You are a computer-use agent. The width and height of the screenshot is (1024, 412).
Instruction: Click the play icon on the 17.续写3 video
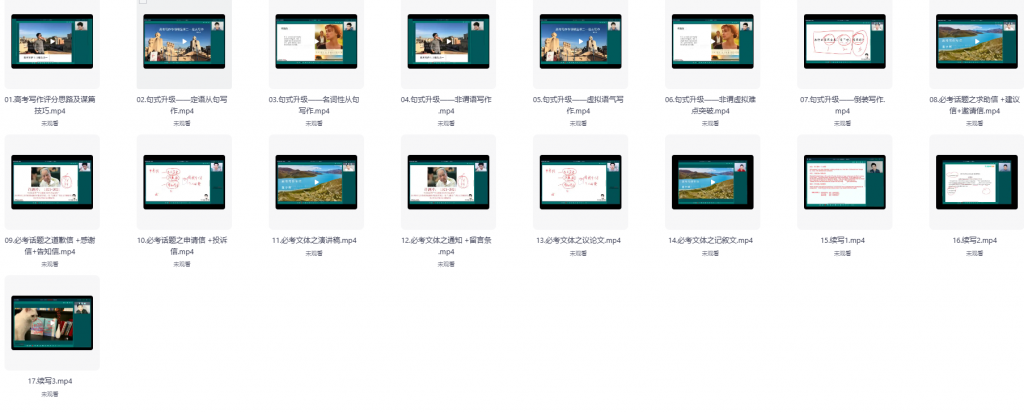50,322
